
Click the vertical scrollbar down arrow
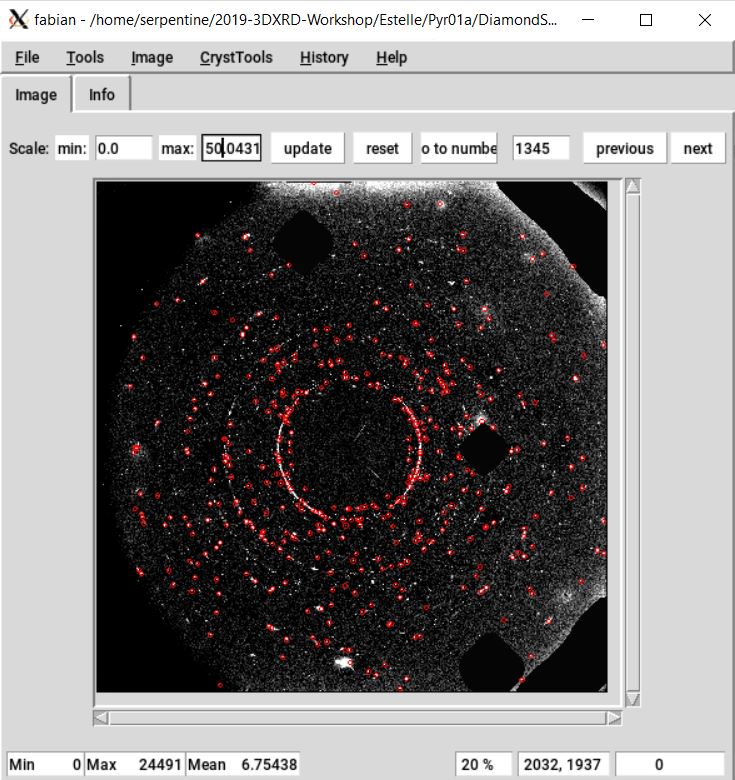pyautogui.click(x=632, y=698)
